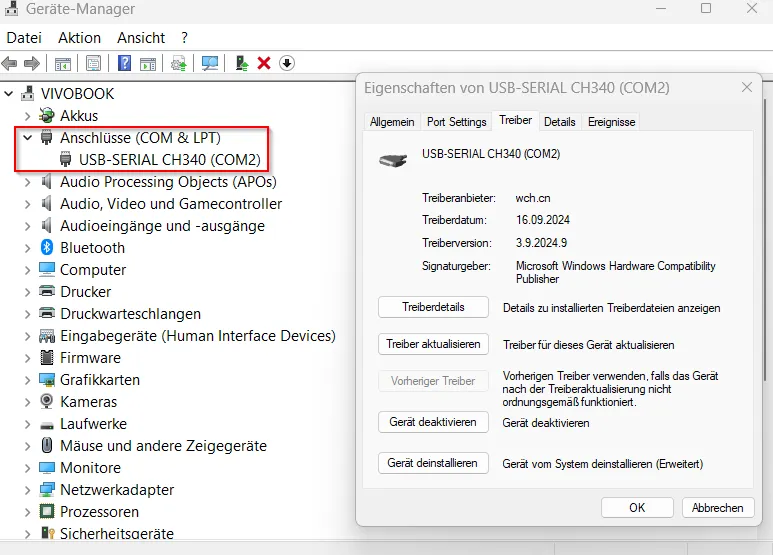Click the Treiber aktualisieren button
Viewport: 773px width, 555px height.
[433, 344]
